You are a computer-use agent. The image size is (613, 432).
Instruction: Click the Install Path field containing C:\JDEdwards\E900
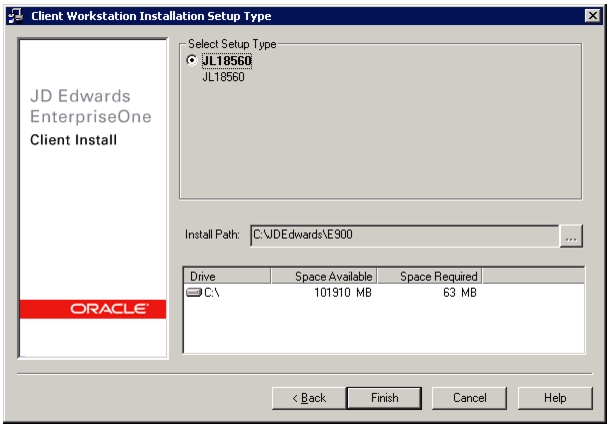coord(405,235)
